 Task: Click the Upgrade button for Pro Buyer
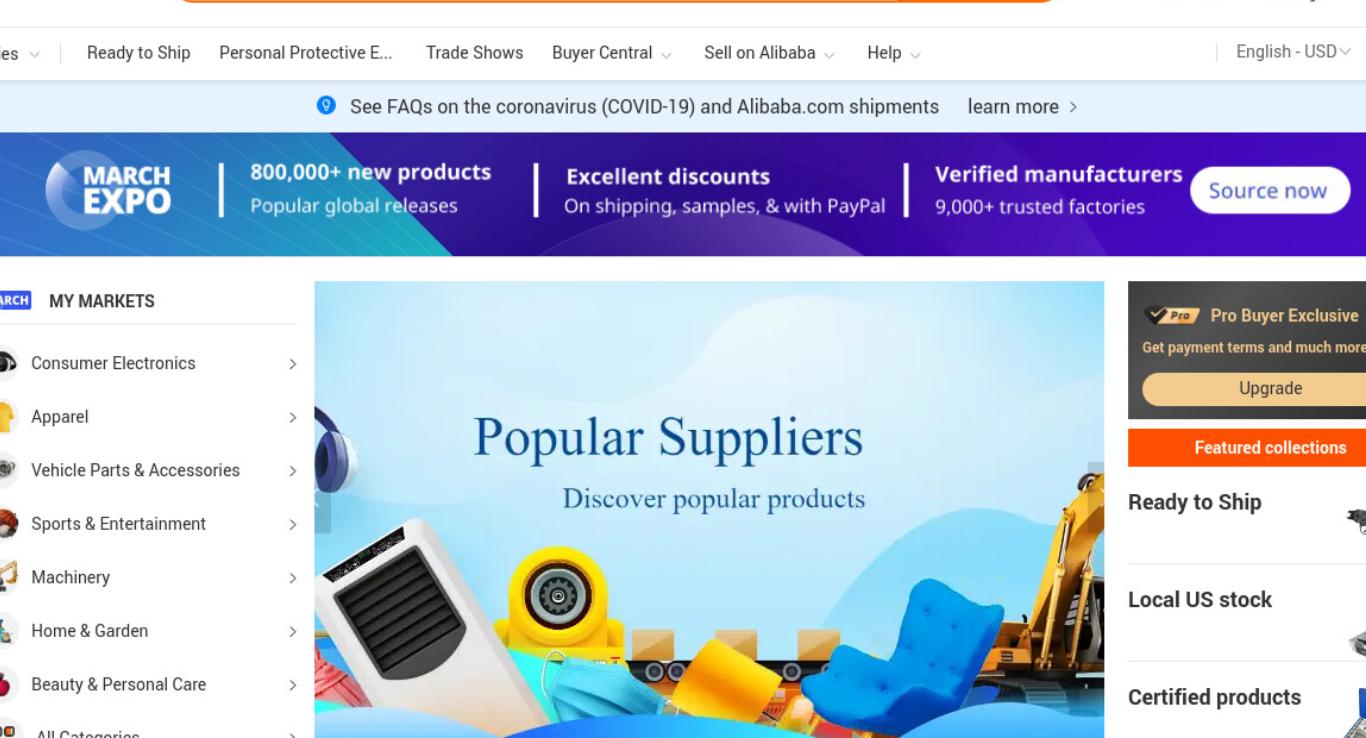(x=1270, y=389)
